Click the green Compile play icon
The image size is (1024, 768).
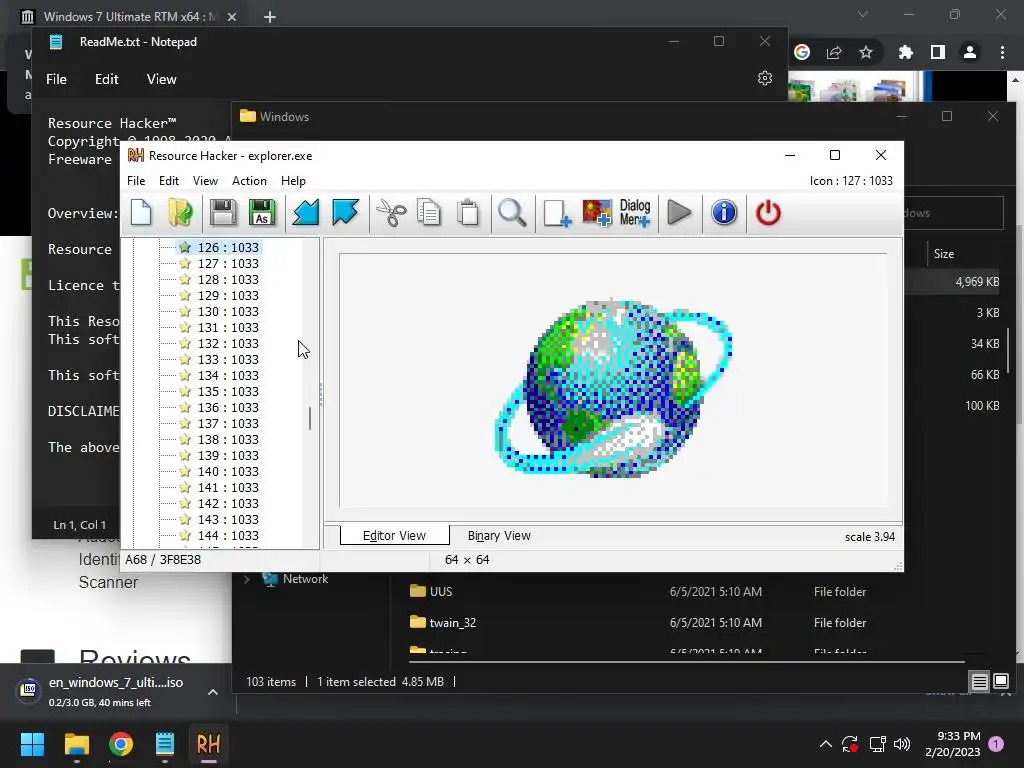(x=679, y=213)
